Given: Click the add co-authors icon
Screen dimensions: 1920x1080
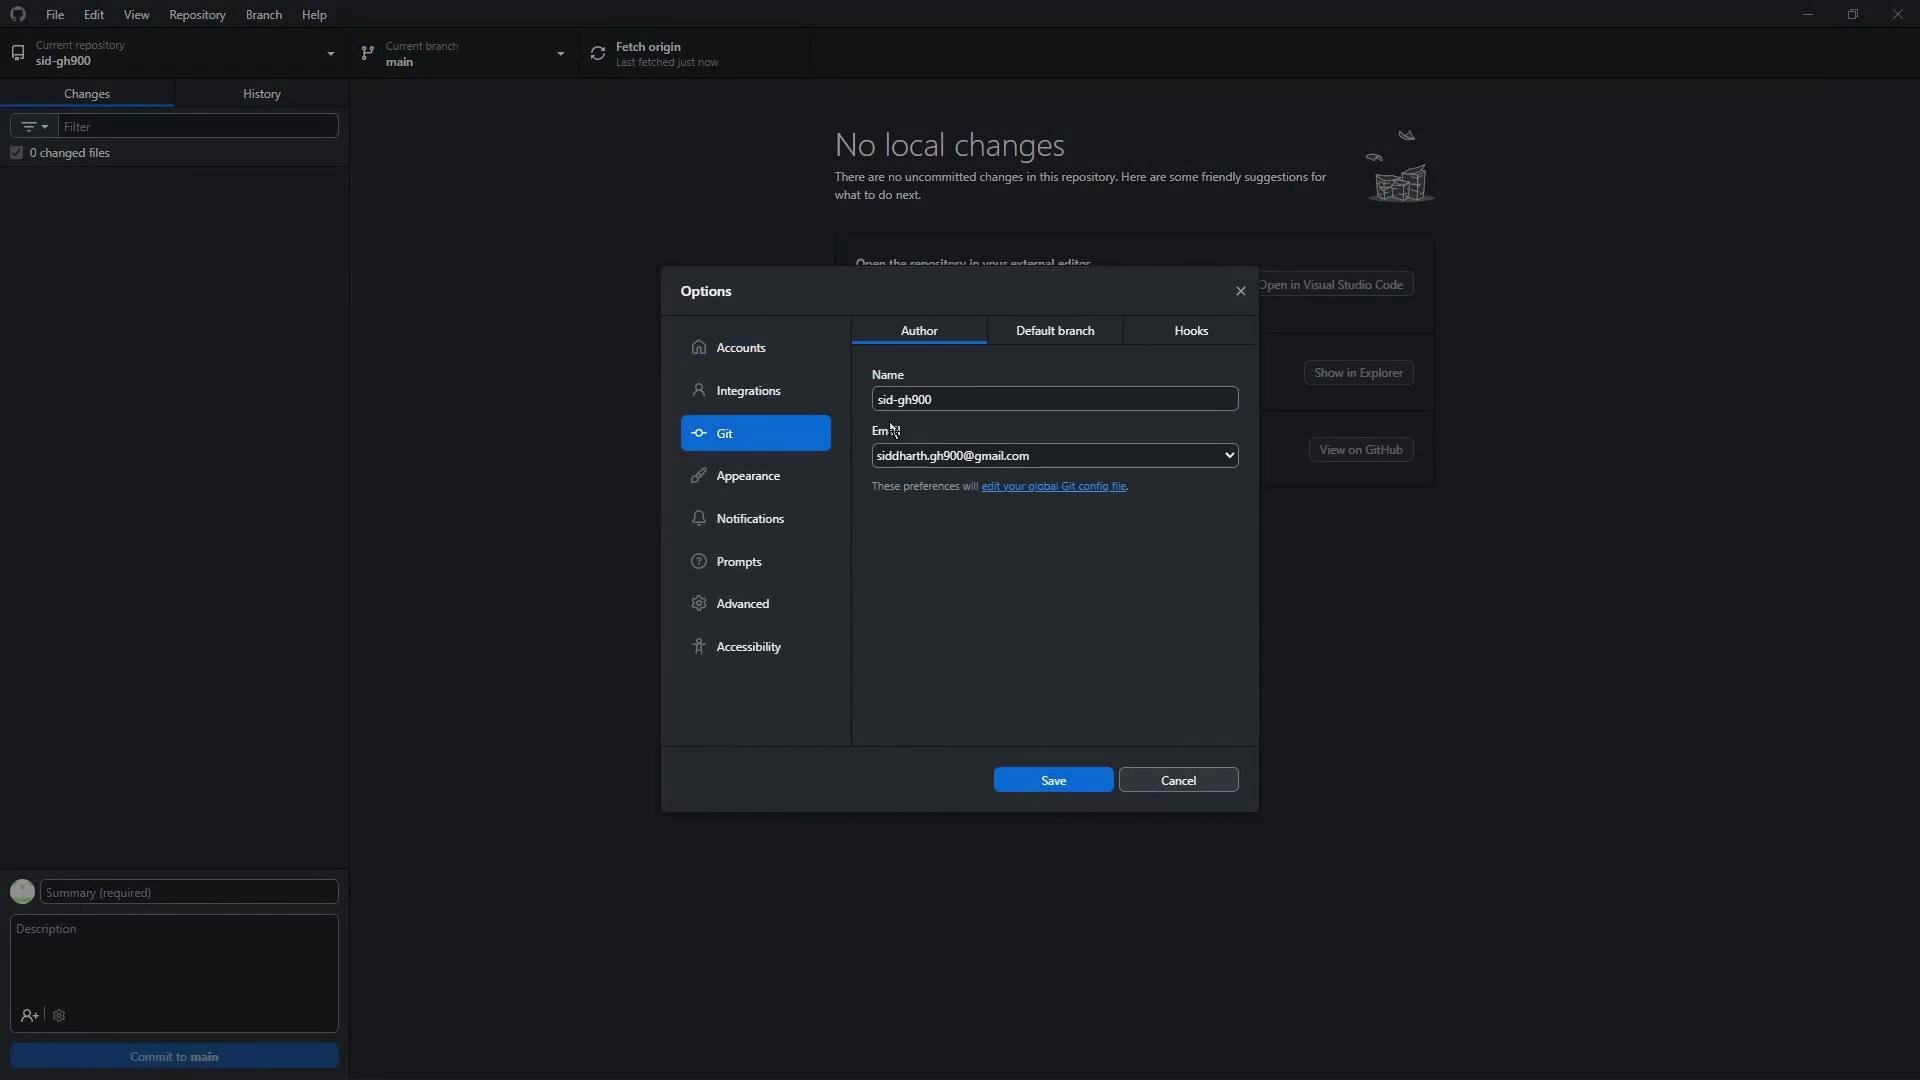Looking at the screenshot, I should (x=29, y=1015).
